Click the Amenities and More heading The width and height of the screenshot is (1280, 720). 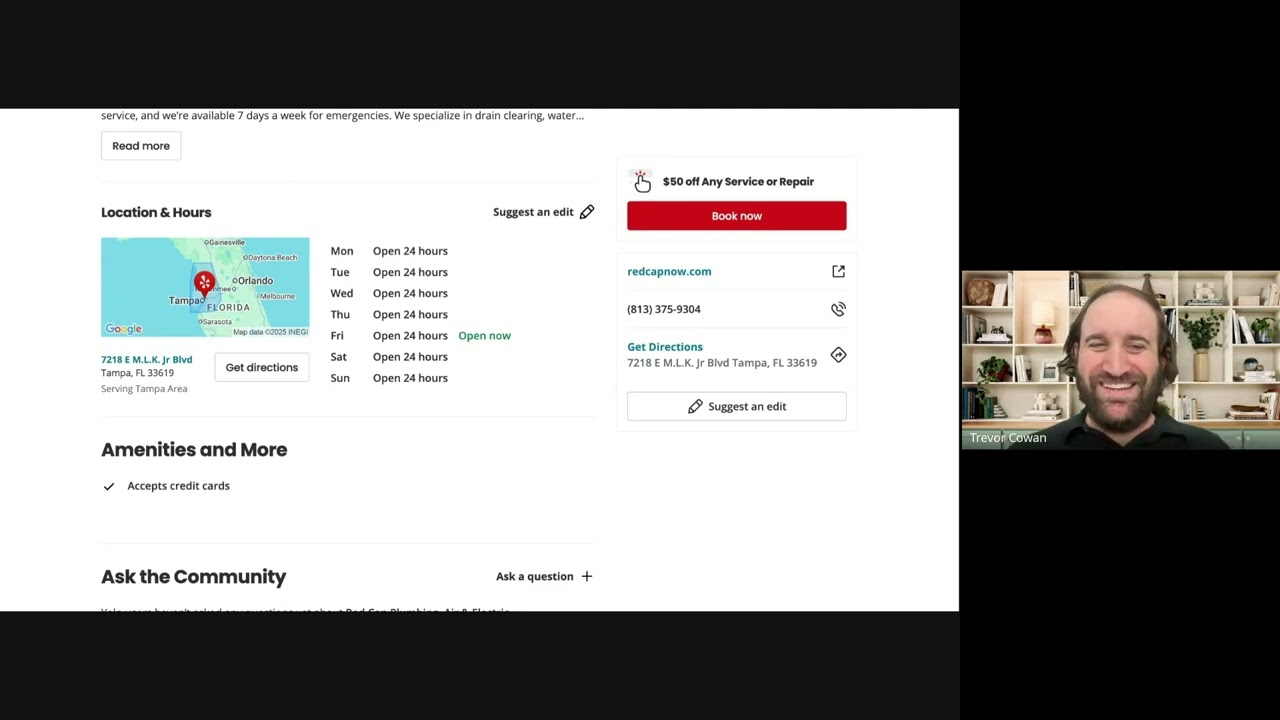coord(194,450)
